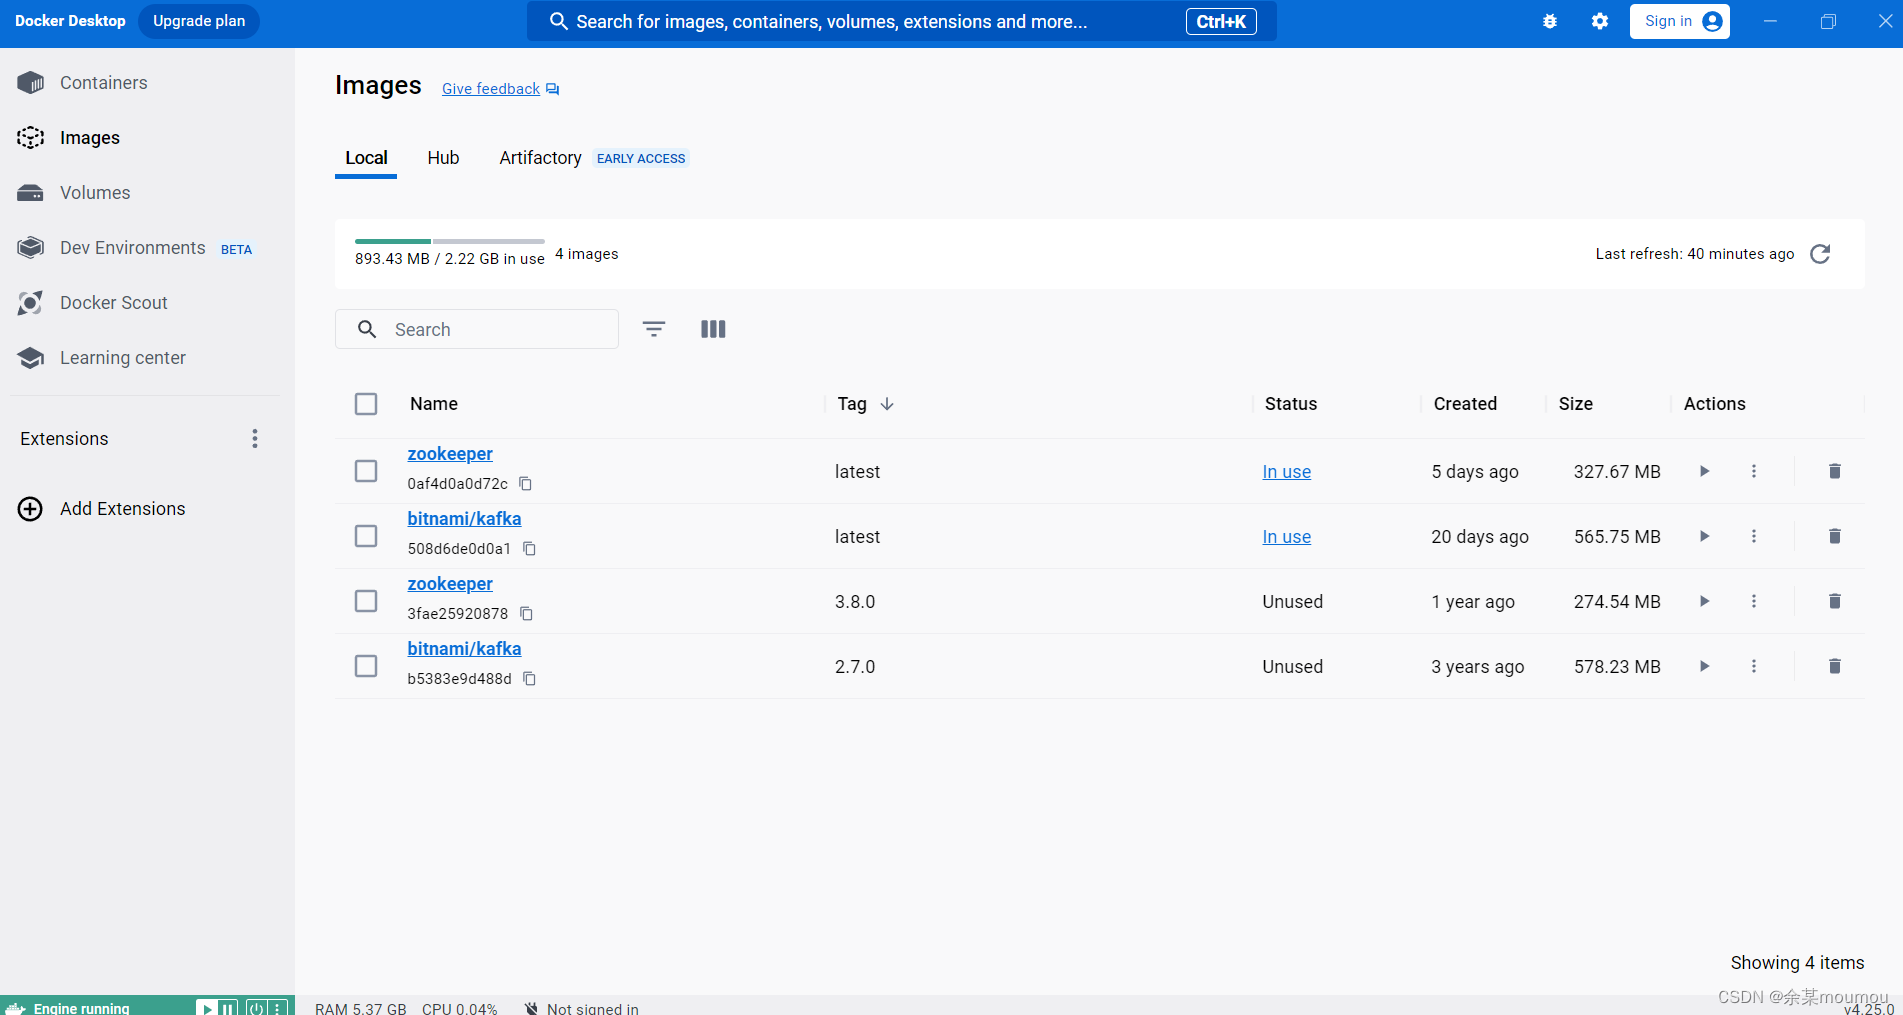Open the Extensions three-dot menu
This screenshot has width=1903, height=1015.
pyautogui.click(x=255, y=439)
